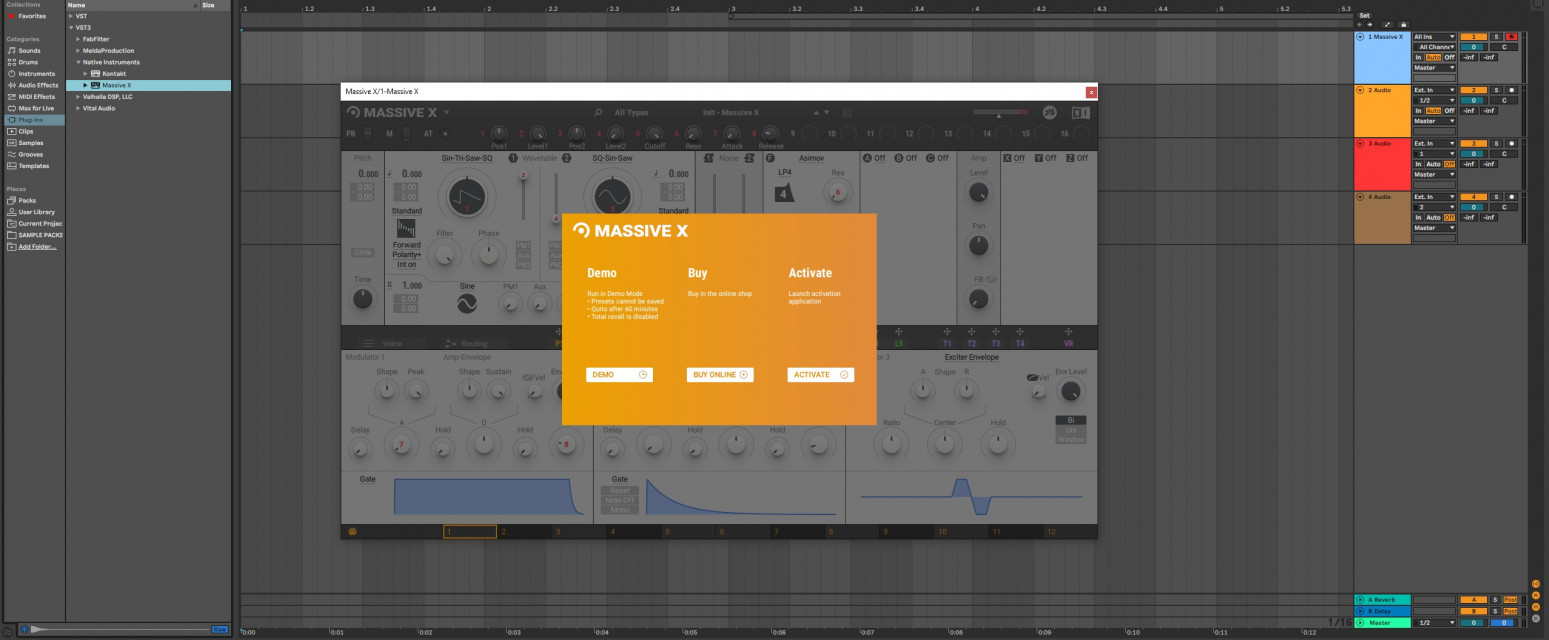Select the Instruments category in the browser
This screenshot has width=1549, height=640.
[x=30, y=73]
